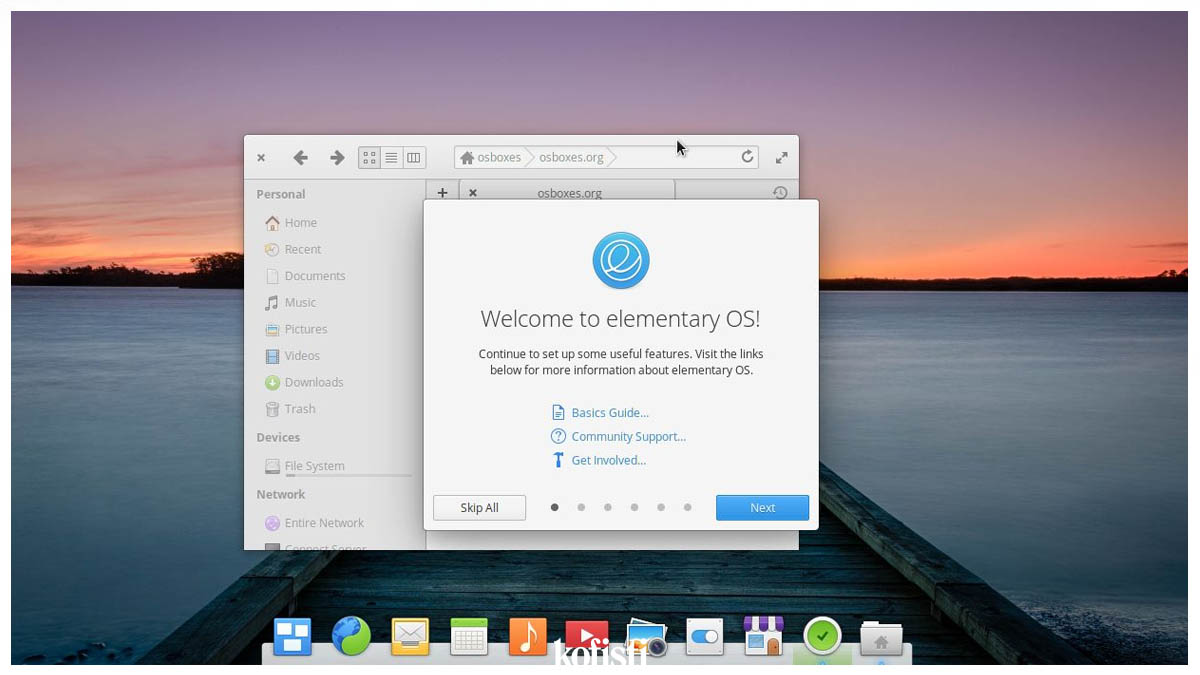The image size is (1200, 675).
Task: Collapse the Network sidebar section
Action: pos(281,494)
